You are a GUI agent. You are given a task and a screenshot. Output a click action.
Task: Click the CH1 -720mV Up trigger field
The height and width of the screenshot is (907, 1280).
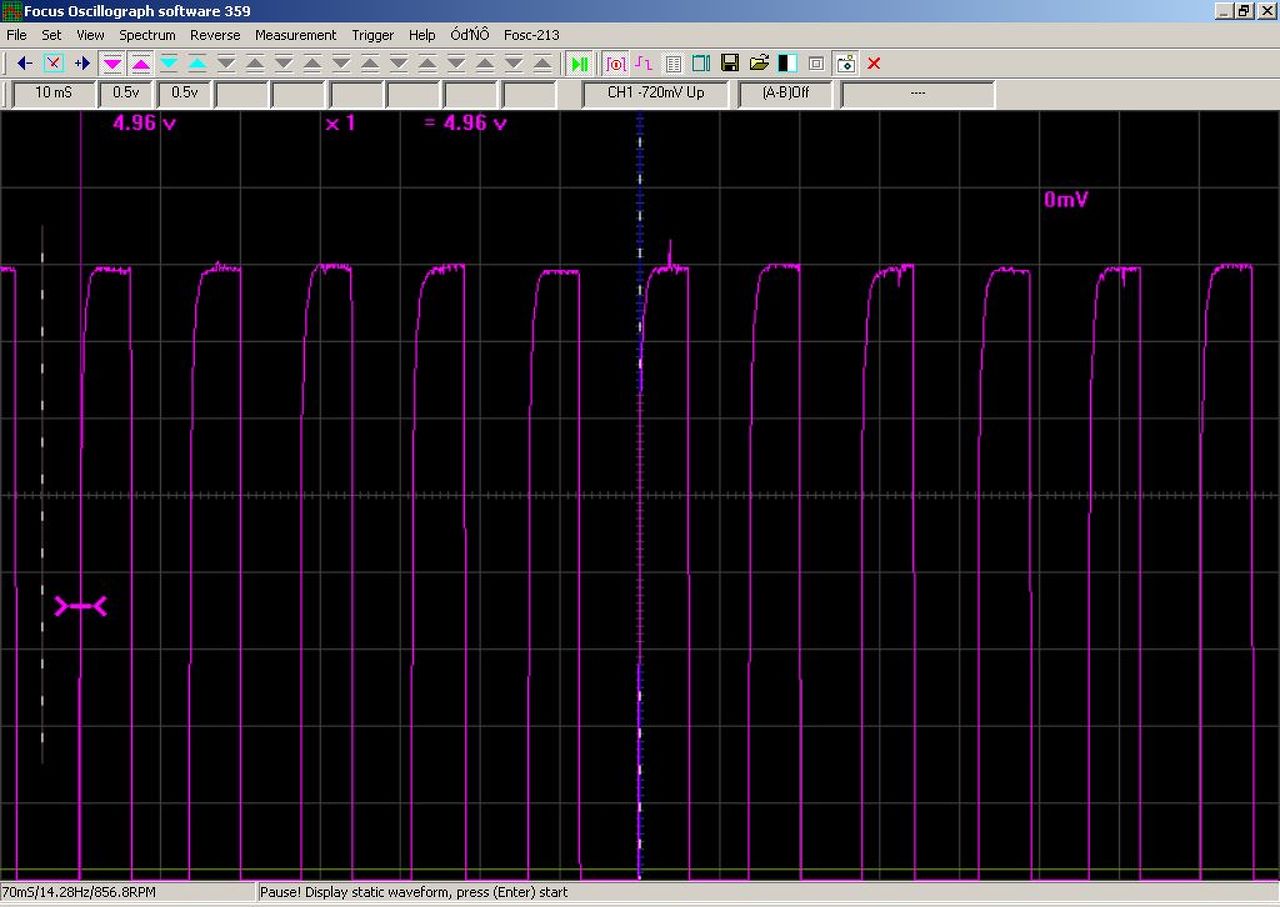pos(656,93)
